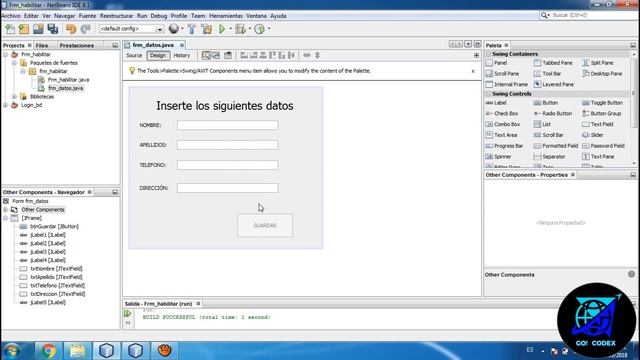Pick the Label component in palette

[x=496, y=103]
